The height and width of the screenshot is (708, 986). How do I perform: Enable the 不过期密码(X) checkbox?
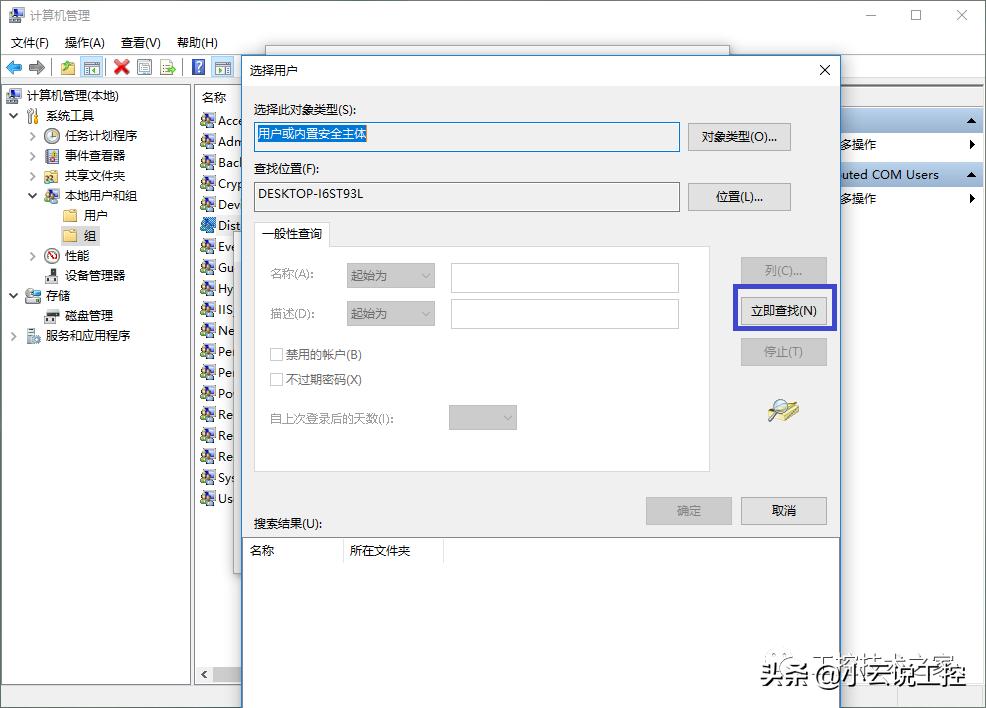point(276,378)
